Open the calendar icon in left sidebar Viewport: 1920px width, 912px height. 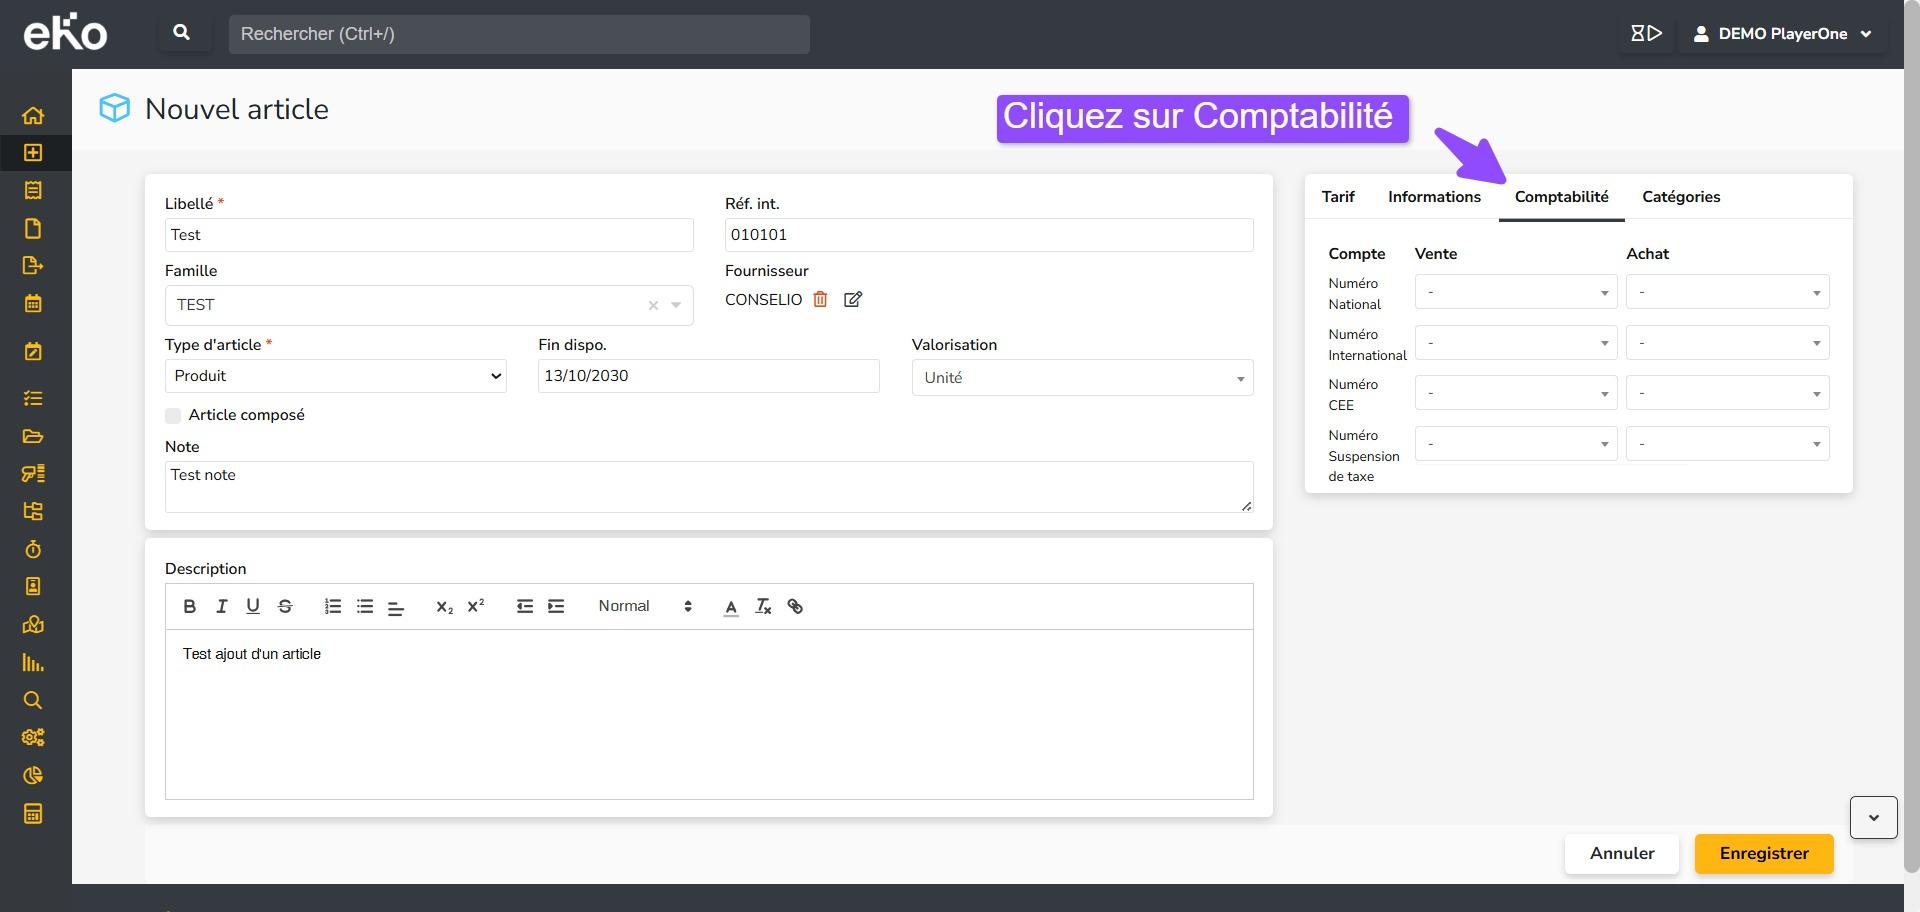pyautogui.click(x=33, y=303)
